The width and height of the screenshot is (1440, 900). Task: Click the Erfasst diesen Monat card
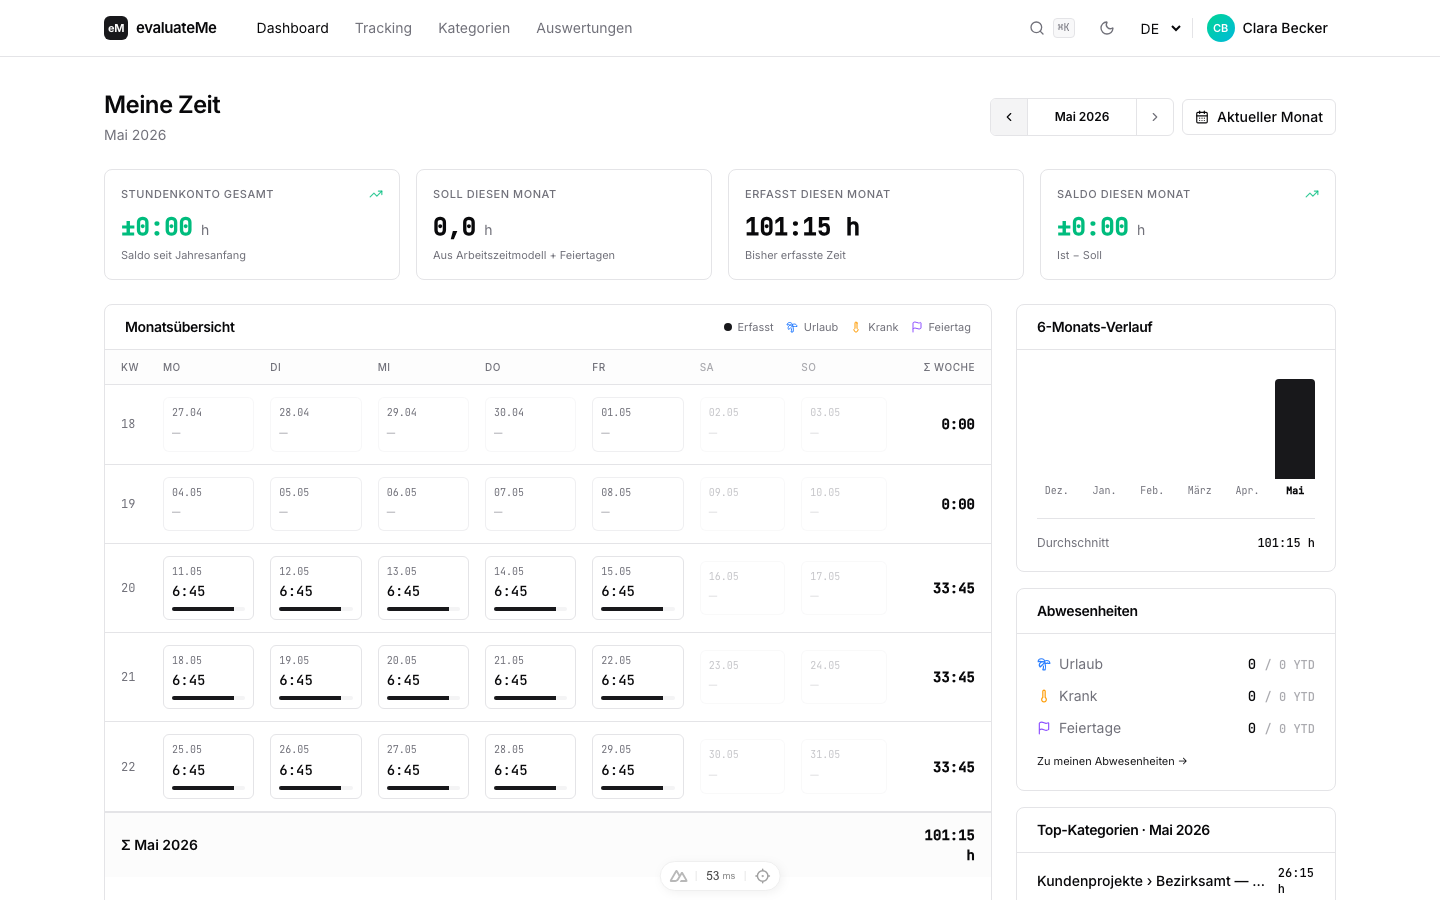tap(876, 225)
